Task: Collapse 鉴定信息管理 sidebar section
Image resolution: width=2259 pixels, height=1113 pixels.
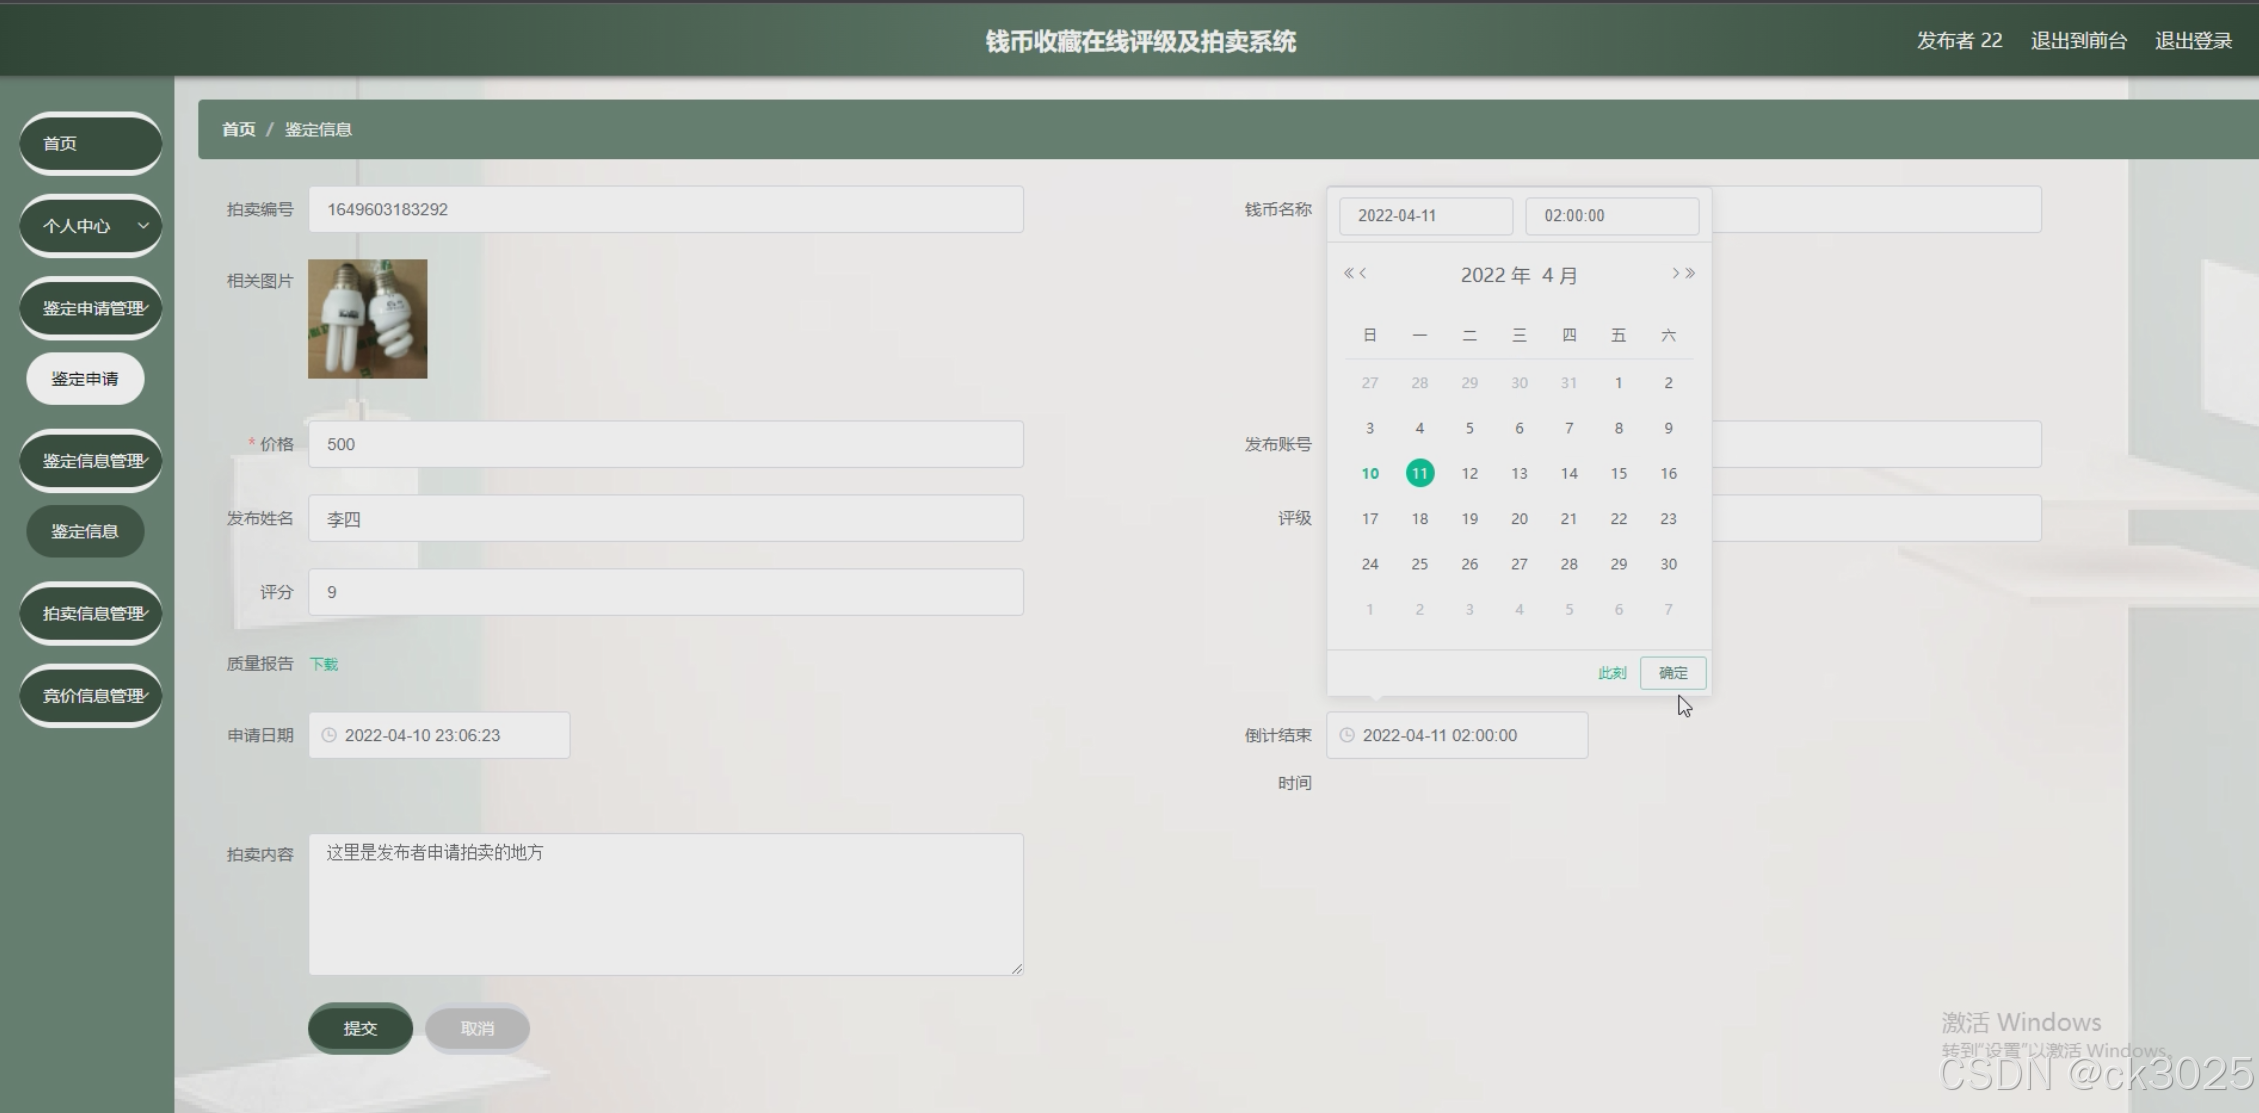Action: tap(90, 461)
